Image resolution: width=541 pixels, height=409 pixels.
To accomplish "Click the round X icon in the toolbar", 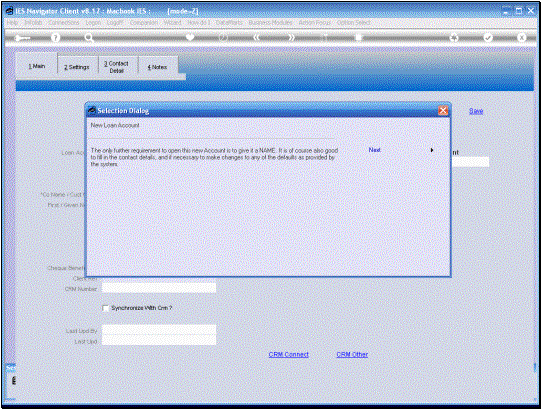I will (x=522, y=37).
